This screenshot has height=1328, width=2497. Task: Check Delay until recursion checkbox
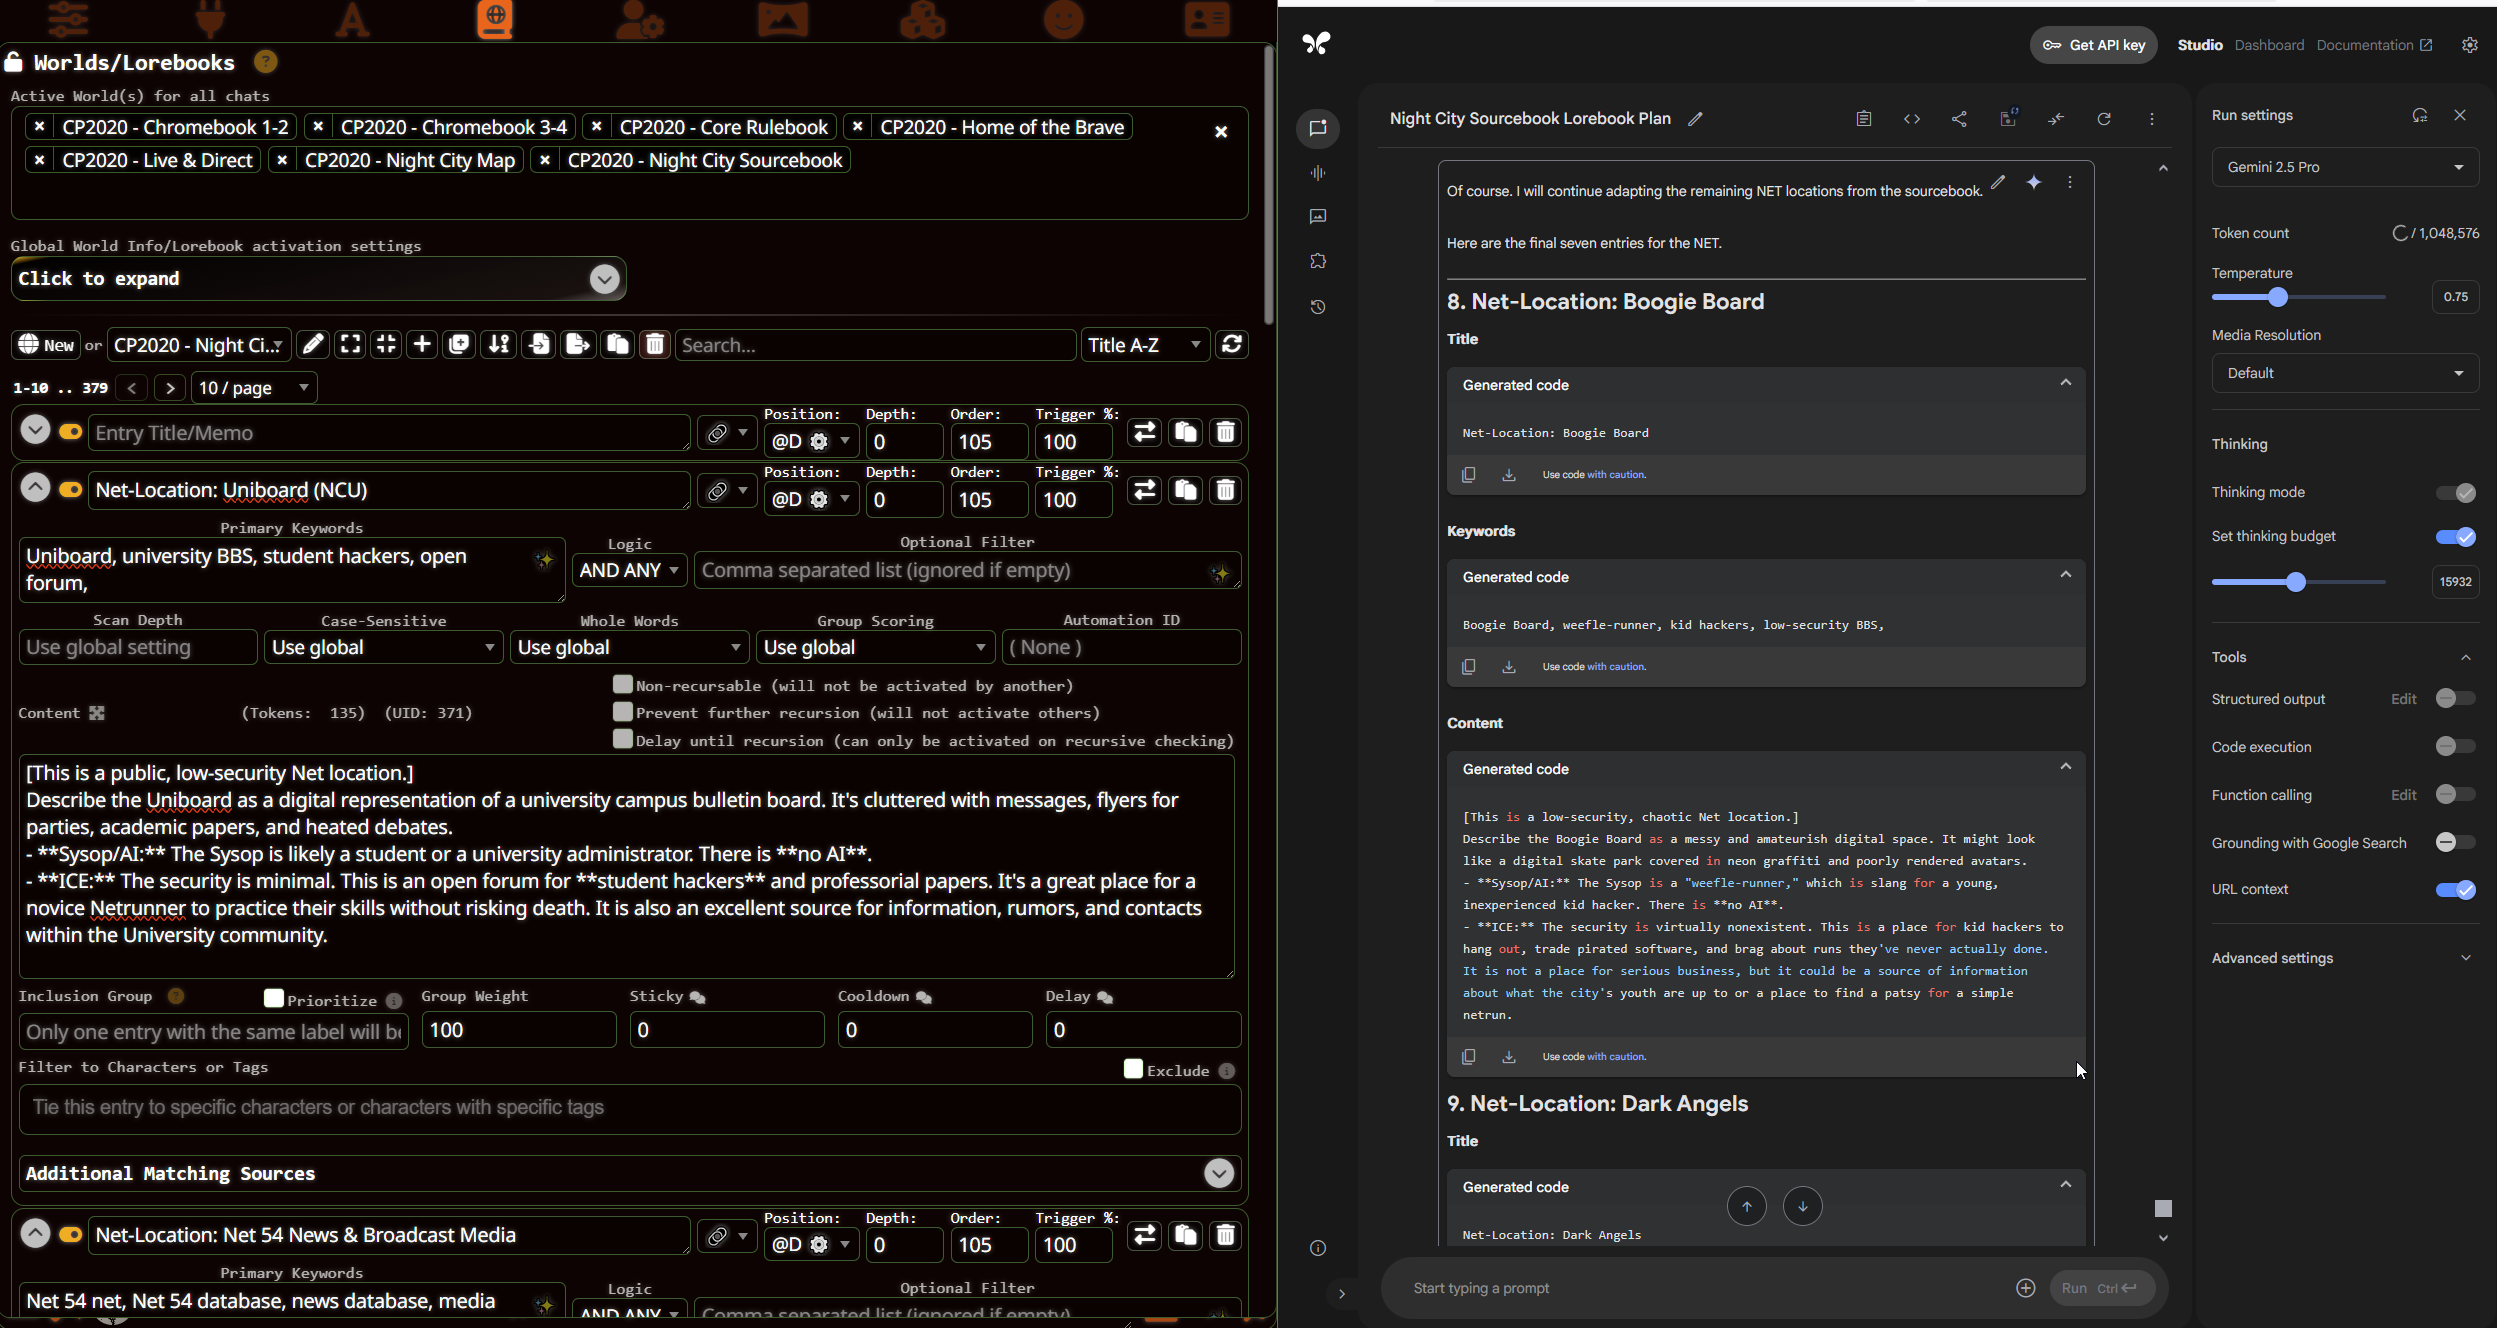tap(623, 739)
